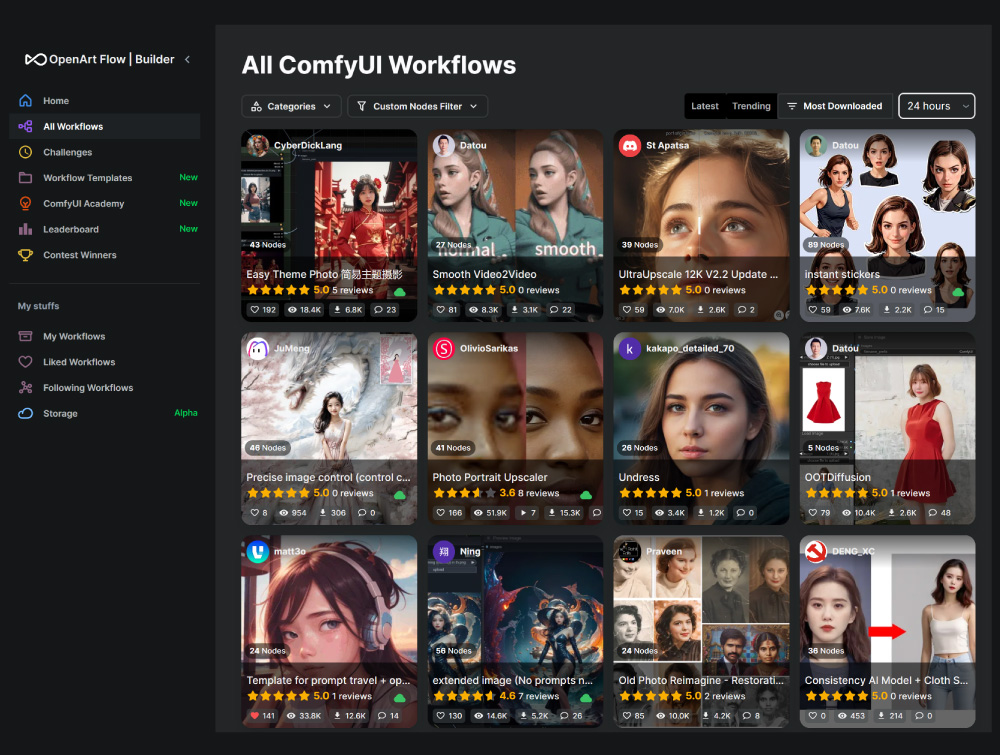This screenshot has width=1000, height=755.
Task: Collapse the sidebar with the chevron
Action: point(188,59)
